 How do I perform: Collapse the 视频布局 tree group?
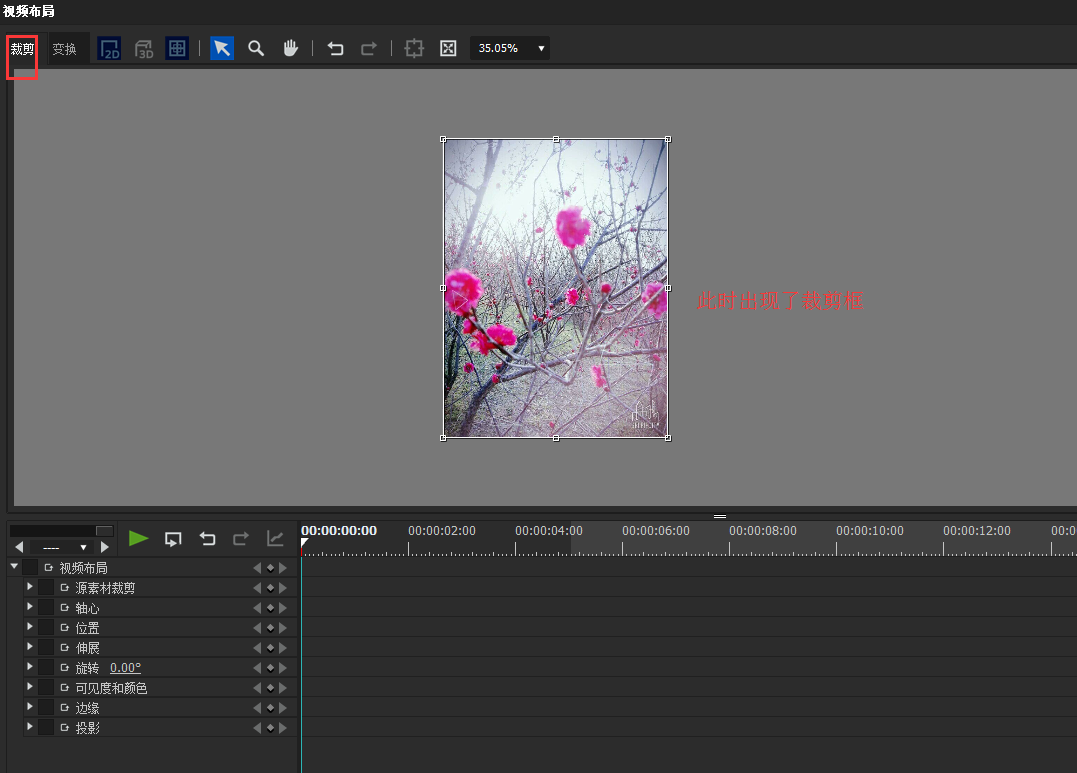[x=14, y=567]
